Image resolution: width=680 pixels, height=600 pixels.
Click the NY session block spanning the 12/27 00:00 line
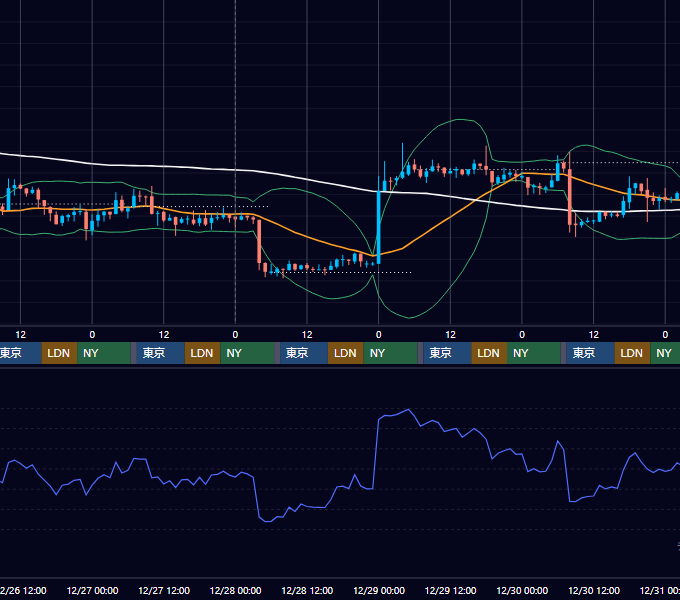pyautogui.click(x=104, y=353)
